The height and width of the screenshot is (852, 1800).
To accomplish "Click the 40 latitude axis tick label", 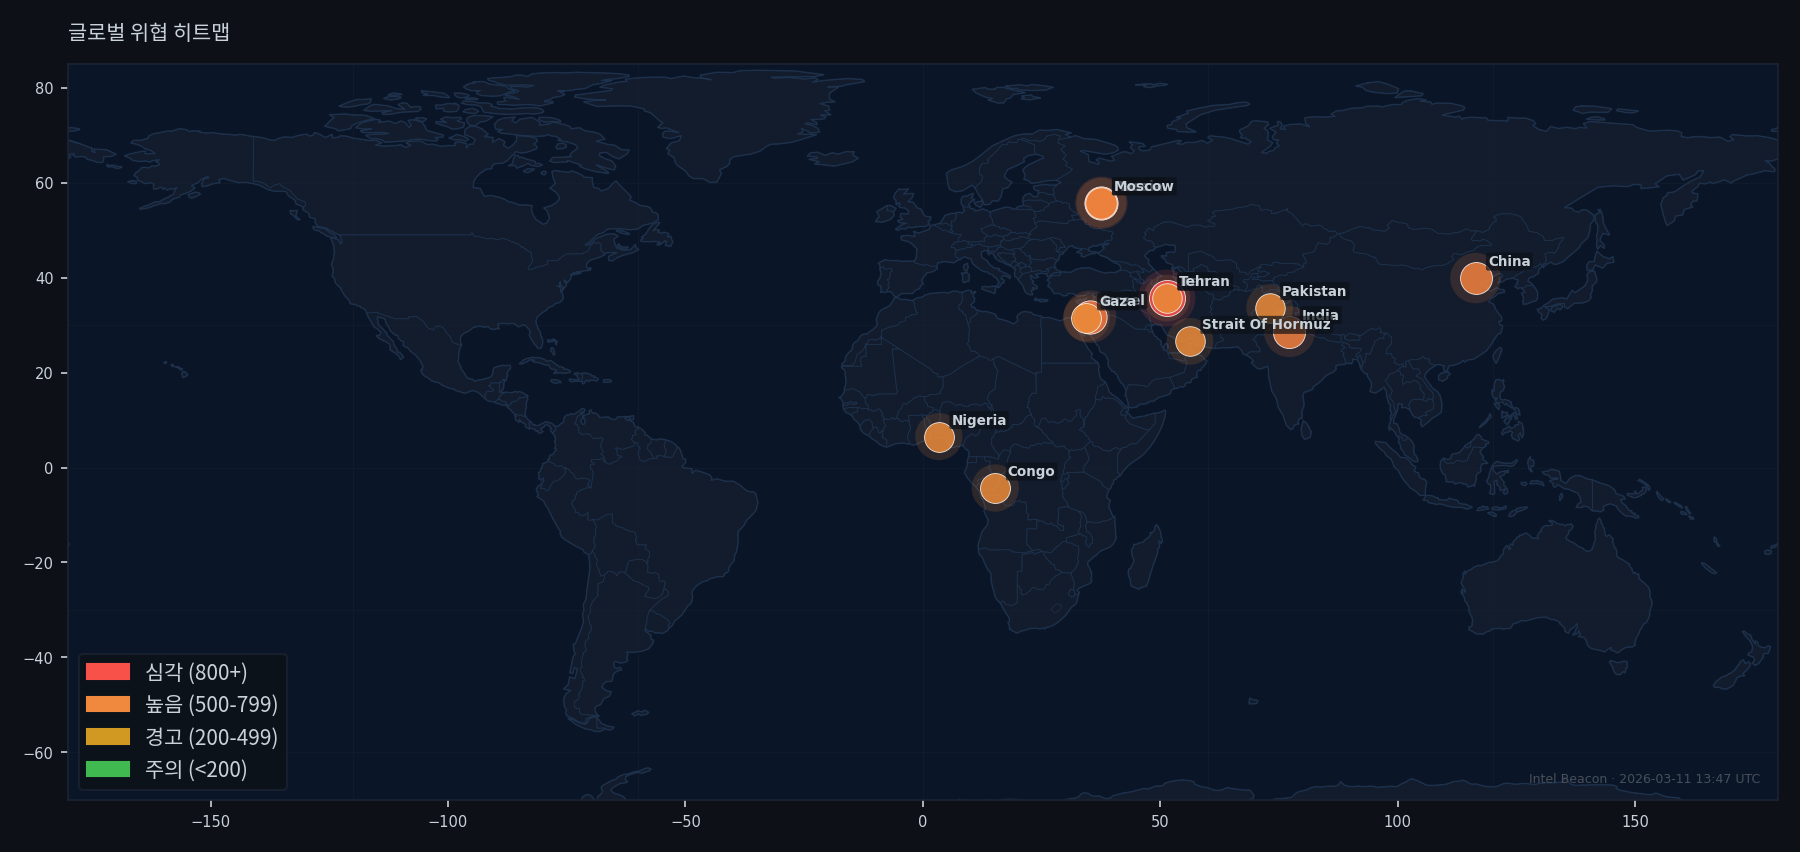I will coord(44,278).
